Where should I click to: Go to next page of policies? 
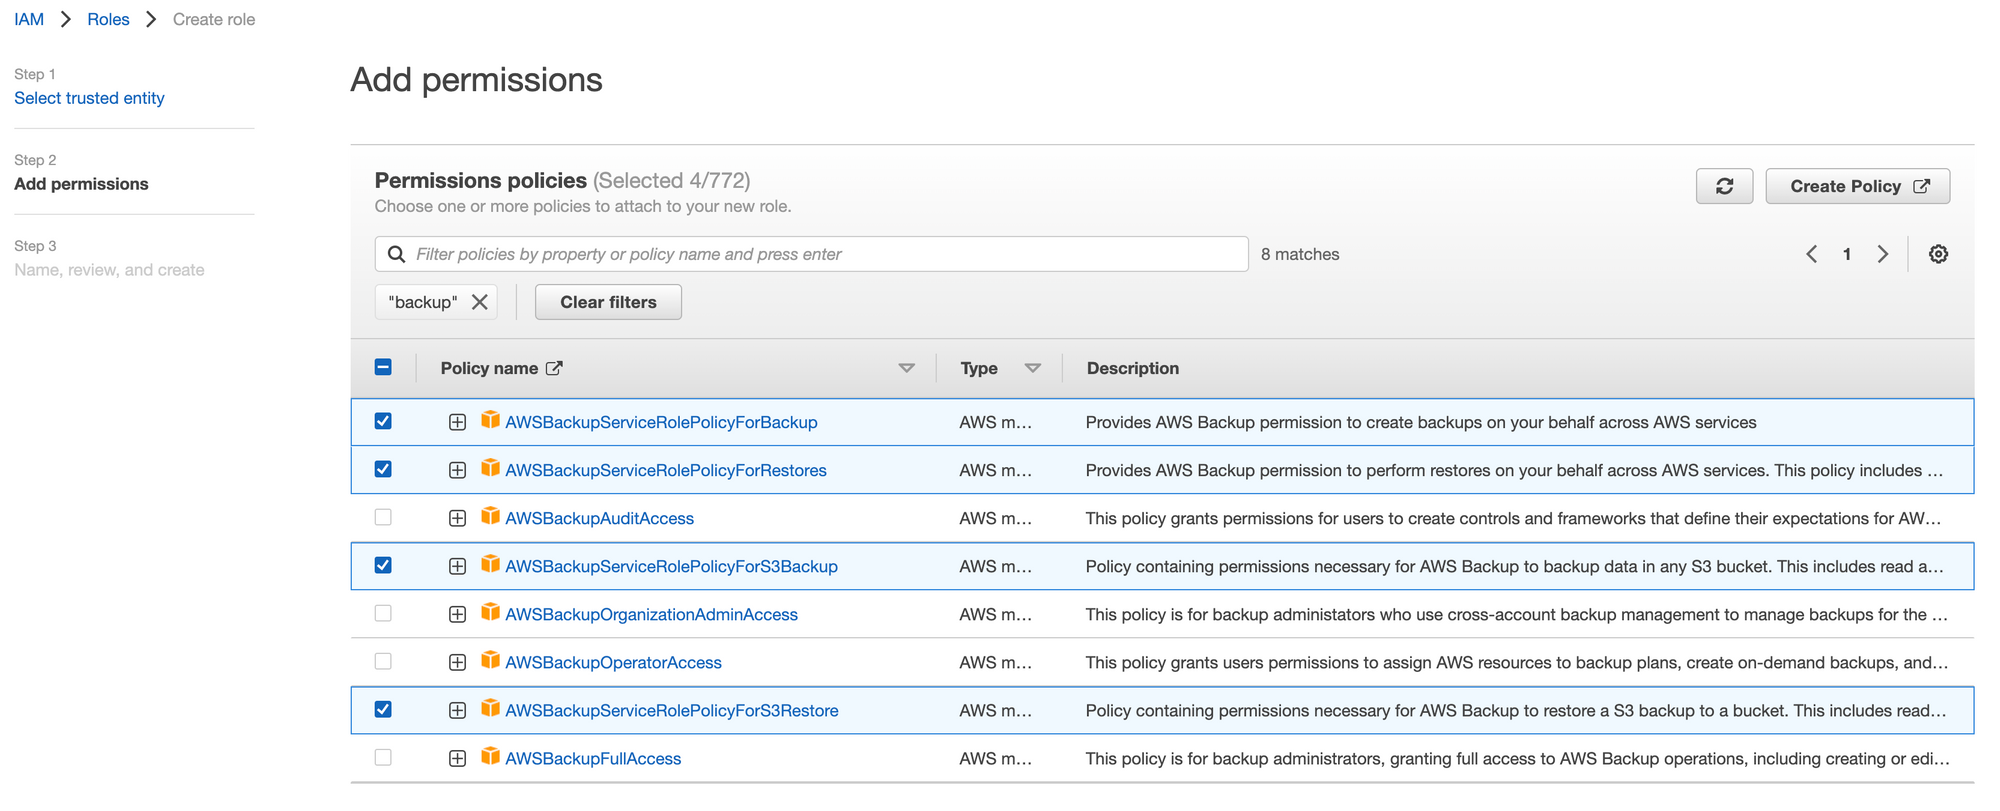tap(1883, 254)
